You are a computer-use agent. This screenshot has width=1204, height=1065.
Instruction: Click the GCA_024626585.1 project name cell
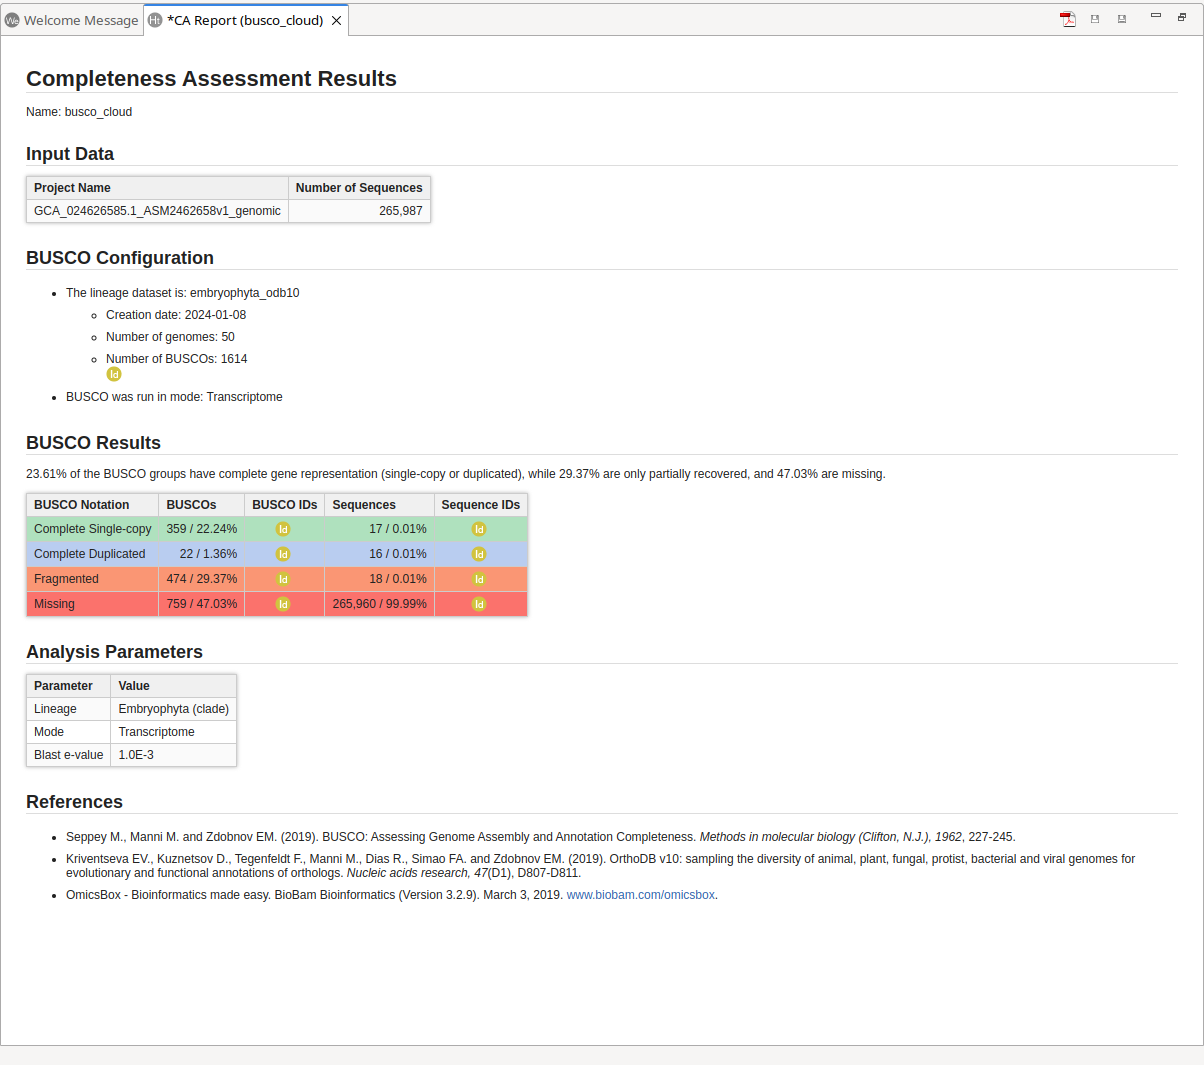157,211
